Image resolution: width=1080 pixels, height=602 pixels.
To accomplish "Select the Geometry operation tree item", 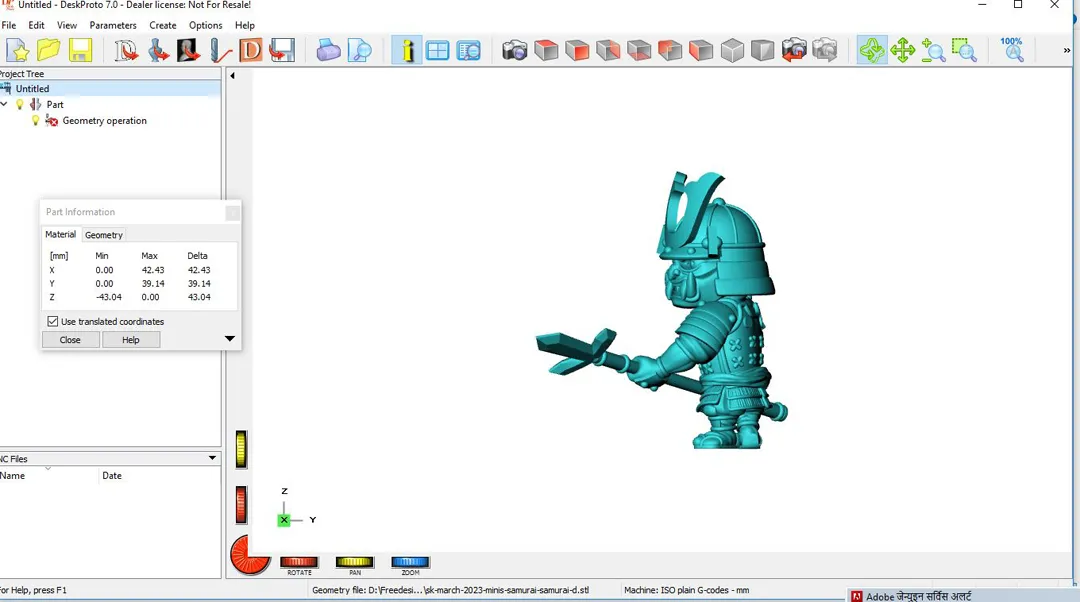I will click(105, 121).
